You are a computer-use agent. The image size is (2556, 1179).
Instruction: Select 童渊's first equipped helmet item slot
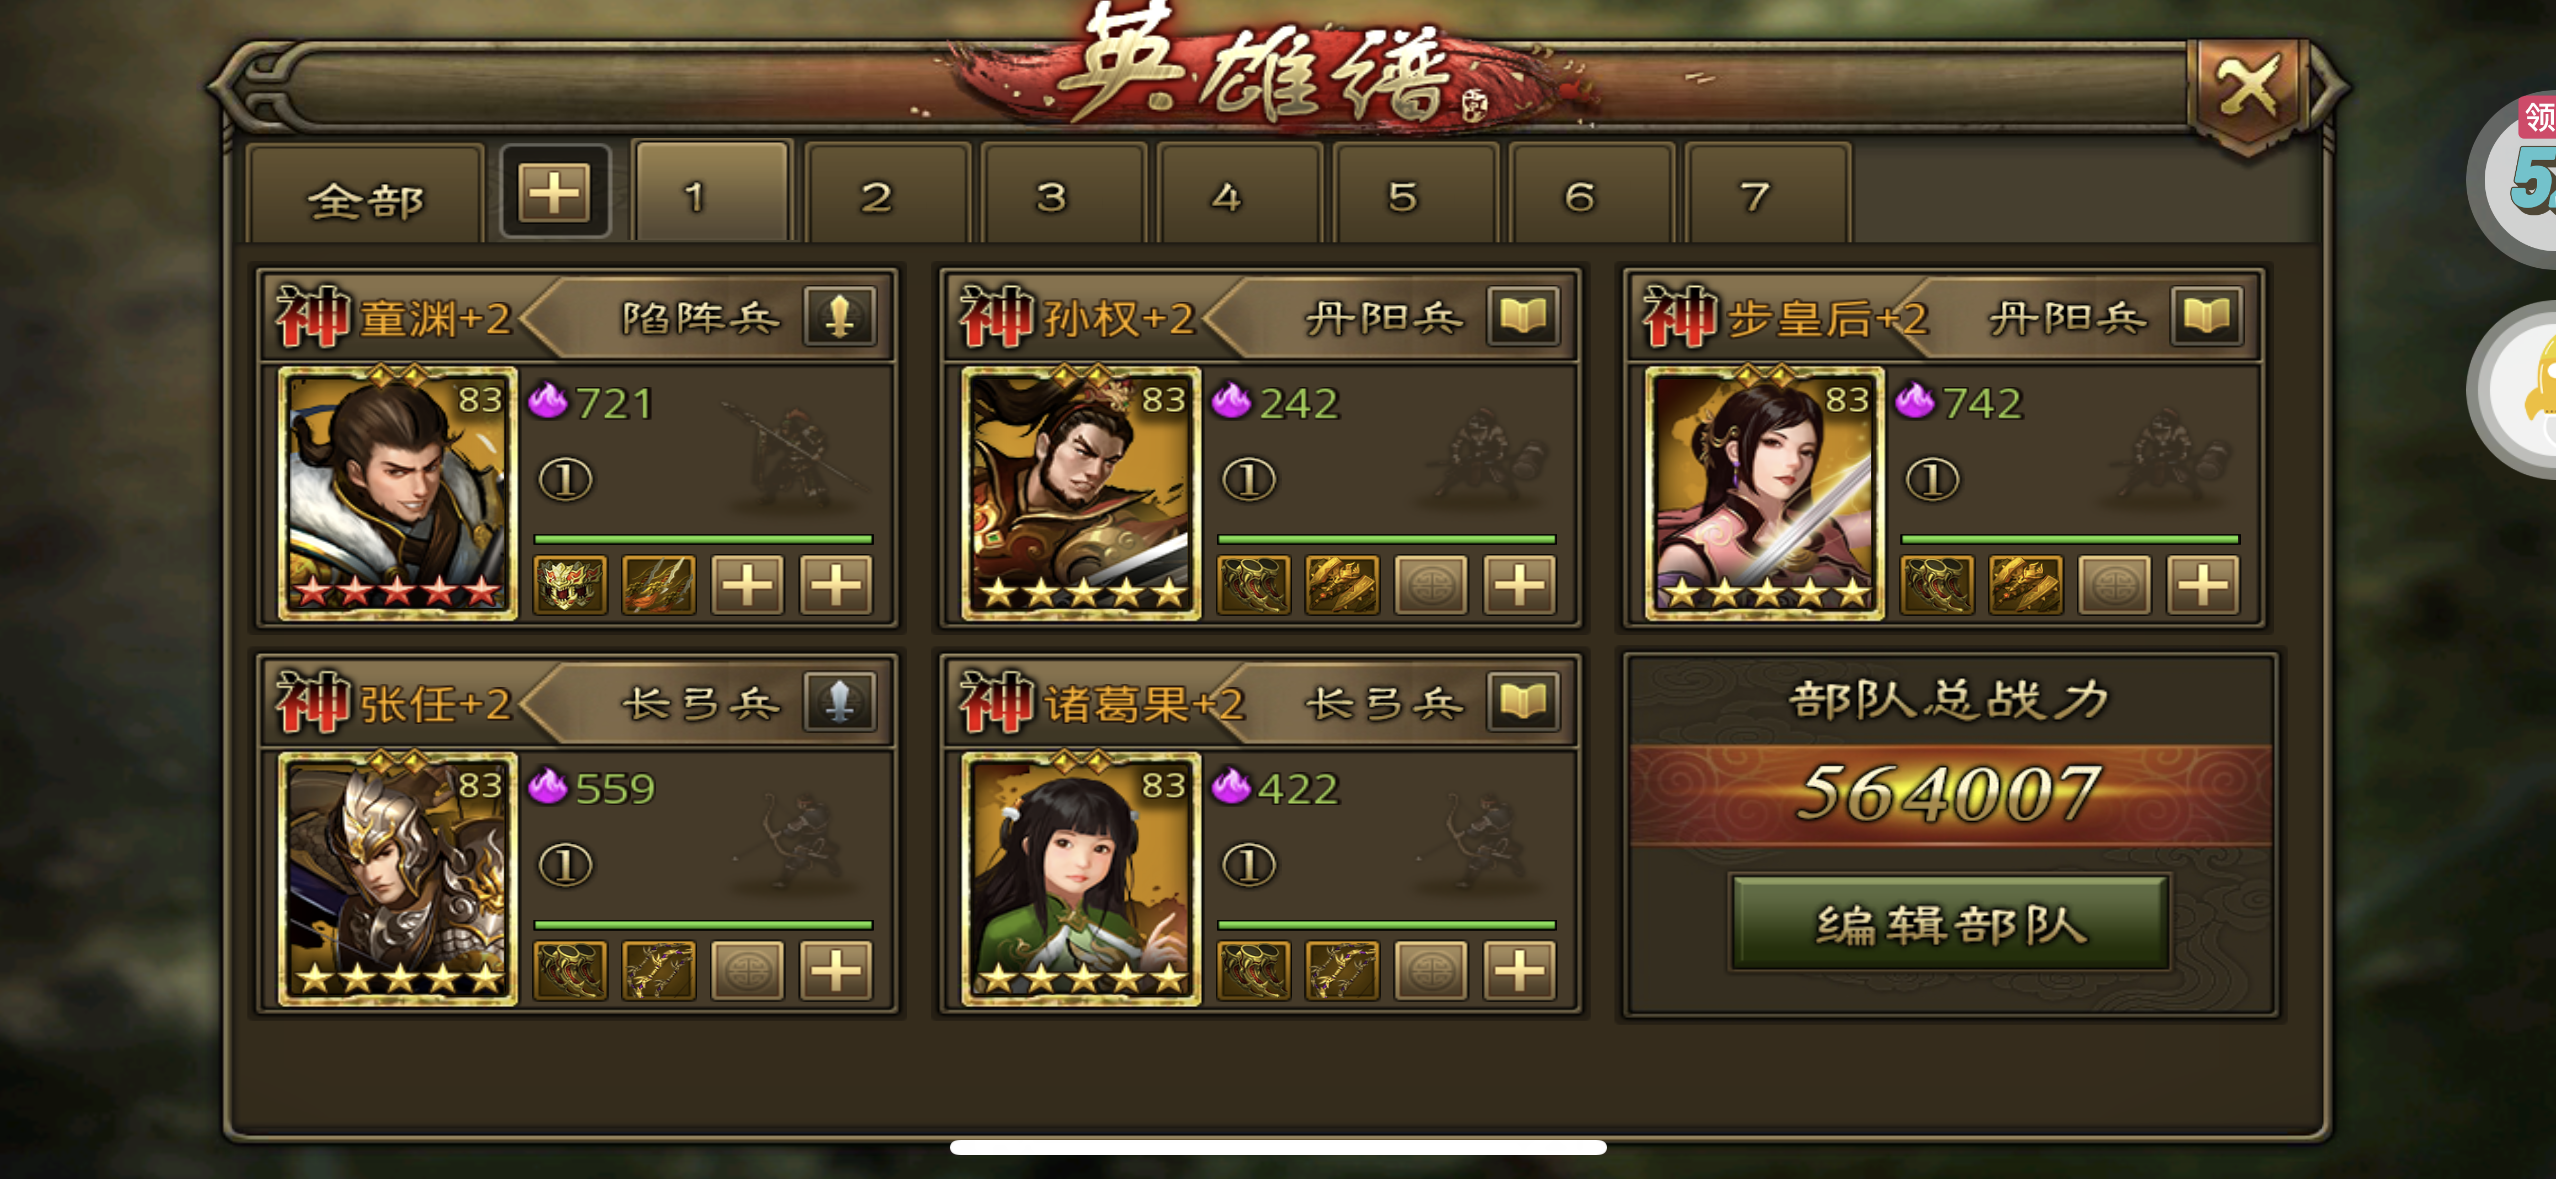click(x=570, y=584)
